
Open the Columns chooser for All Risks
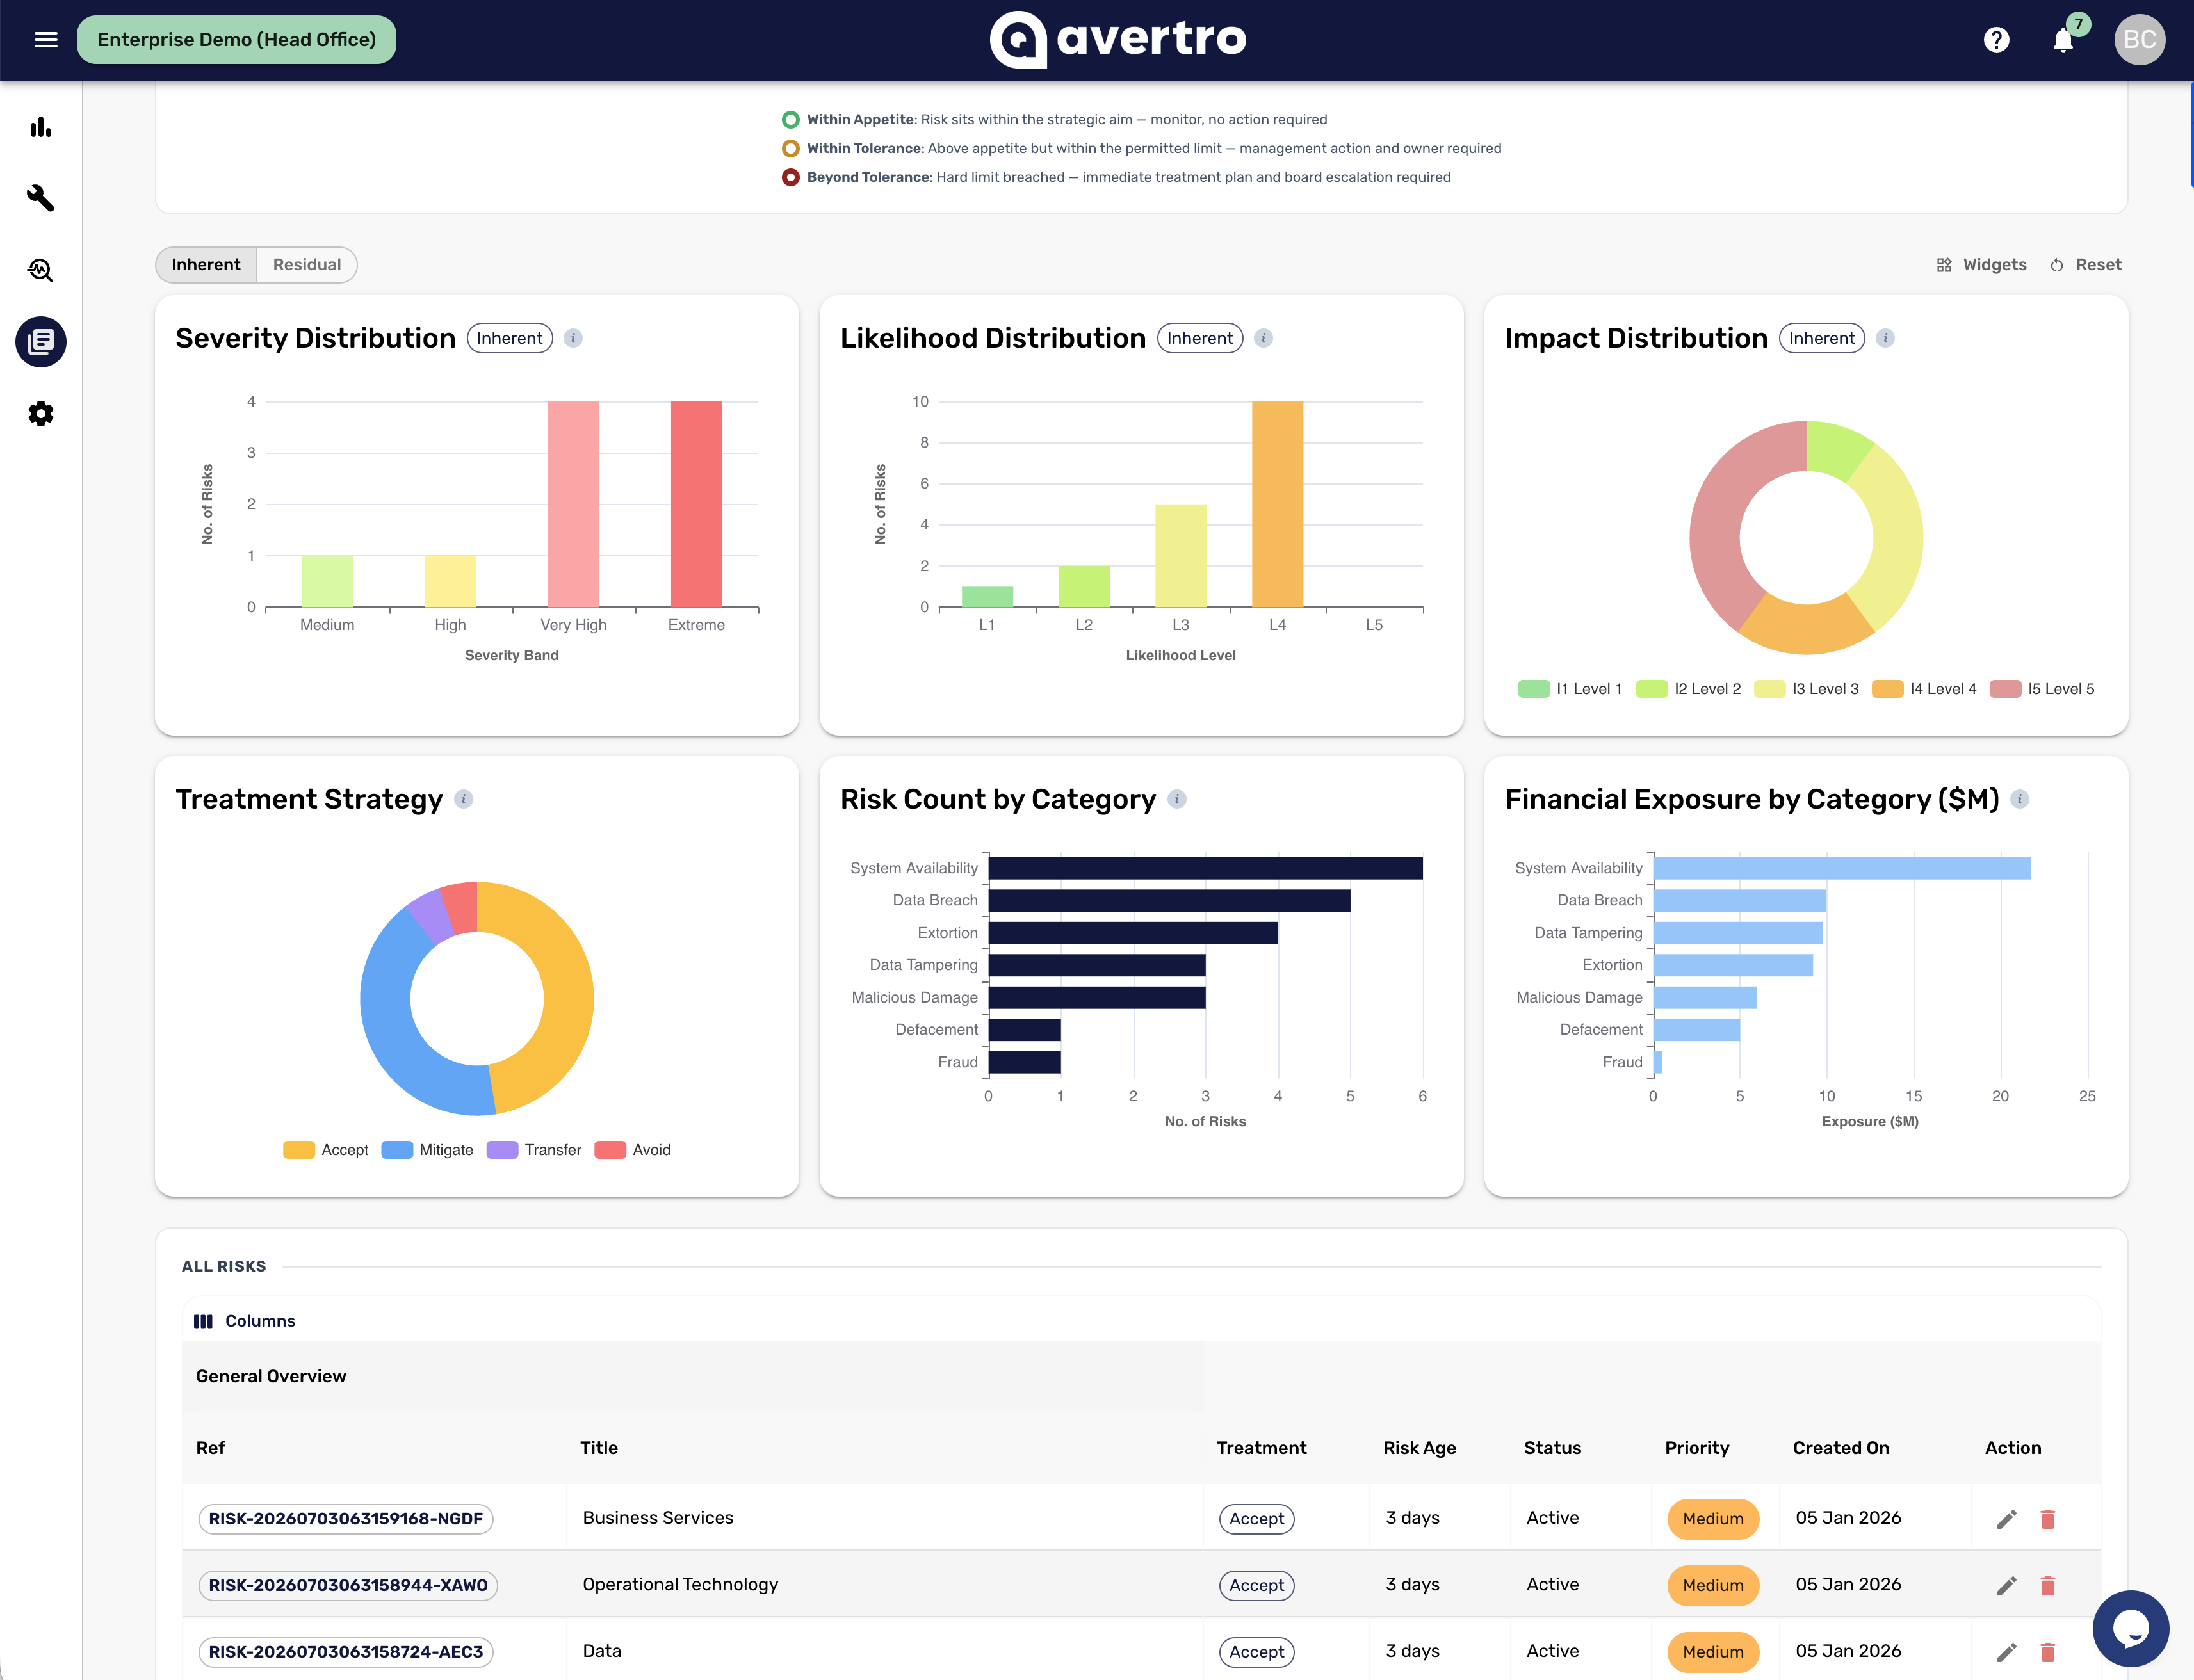(245, 1321)
